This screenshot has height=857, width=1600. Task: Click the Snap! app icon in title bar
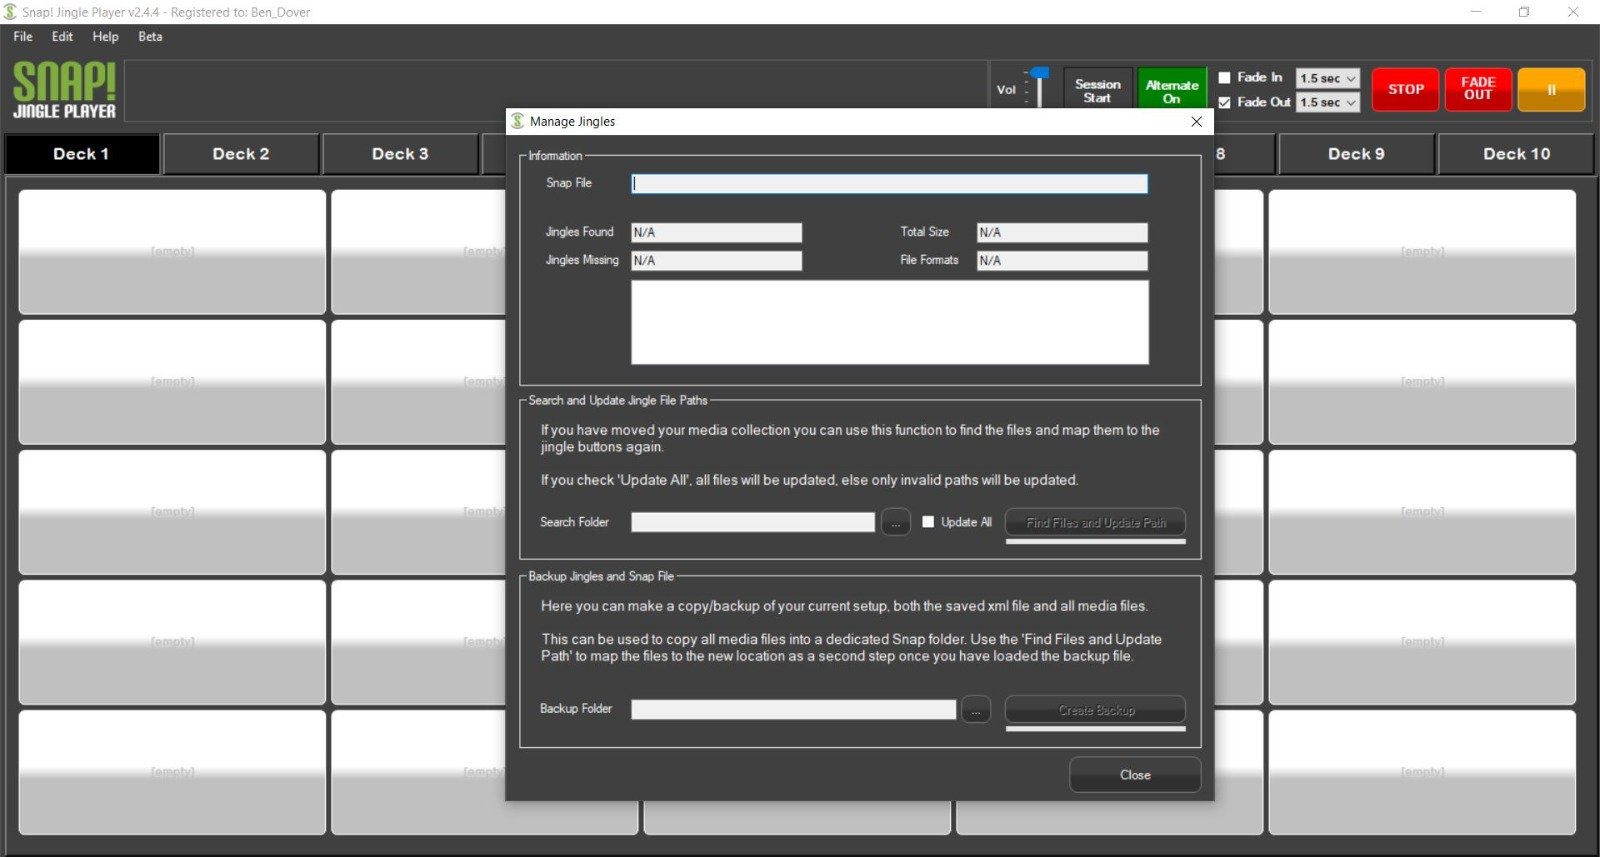click(10, 12)
